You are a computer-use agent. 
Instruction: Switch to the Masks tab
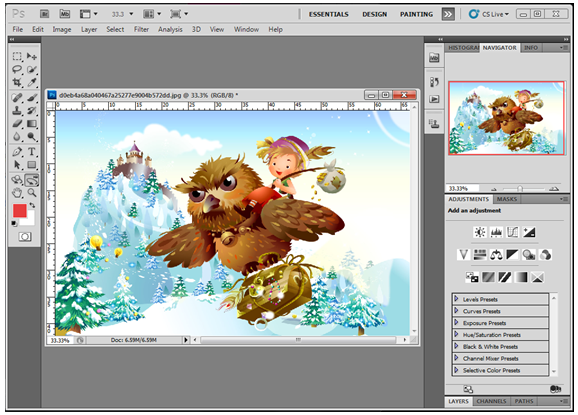506,199
